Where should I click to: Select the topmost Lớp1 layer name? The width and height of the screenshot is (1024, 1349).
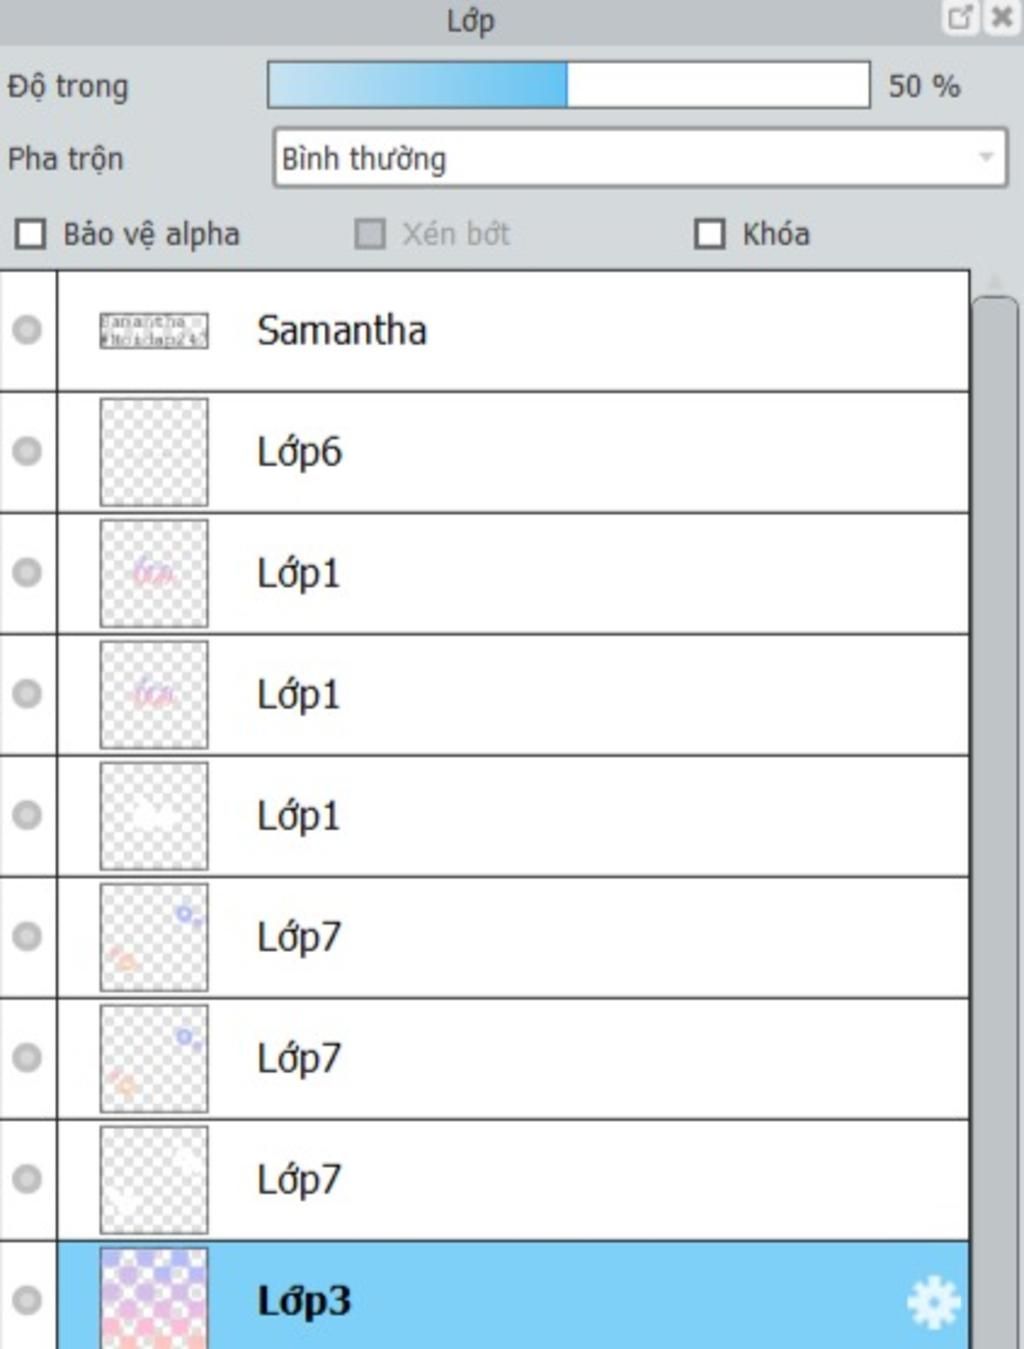click(x=299, y=573)
